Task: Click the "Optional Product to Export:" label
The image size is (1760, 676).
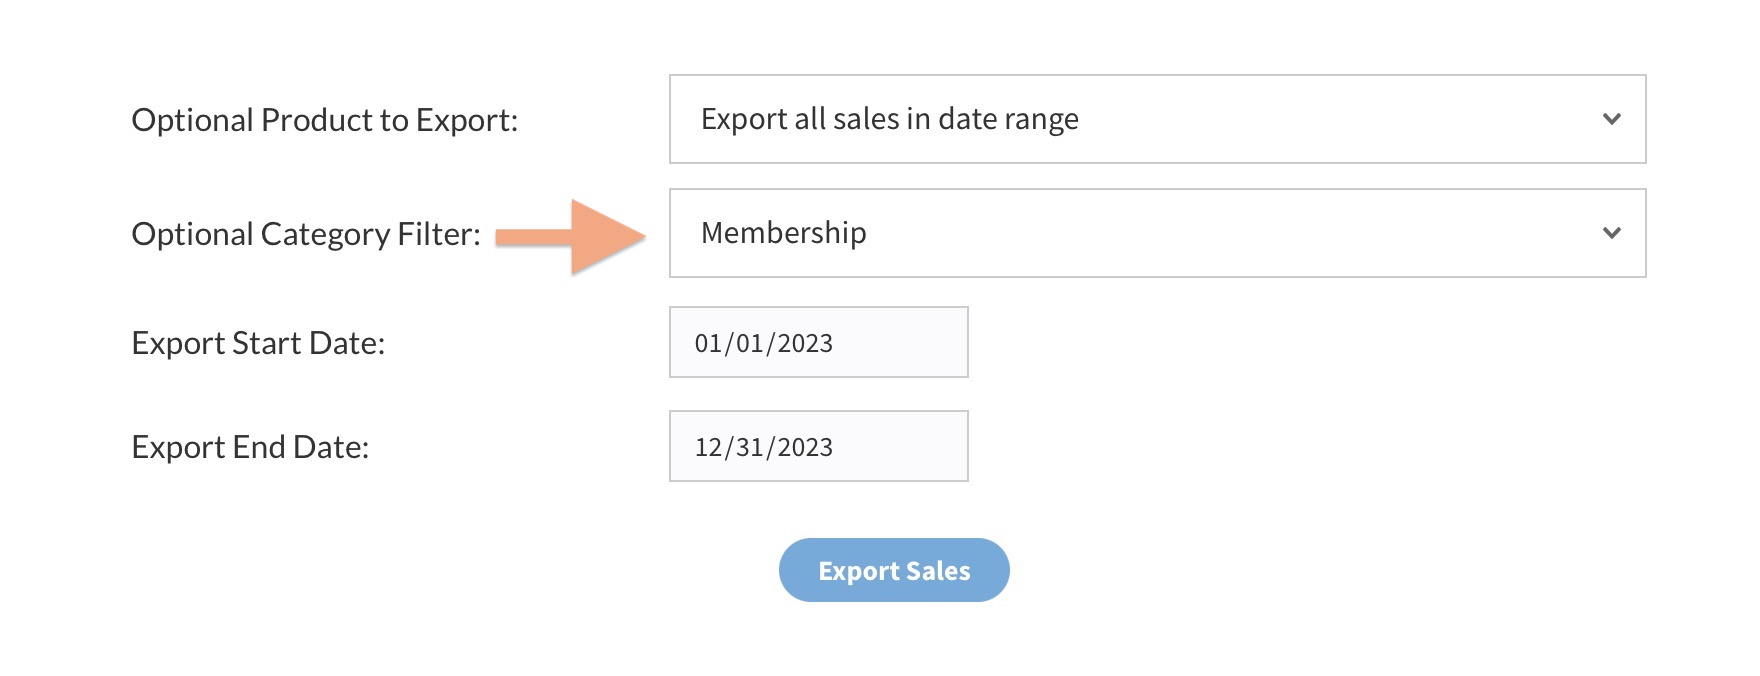Action: coord(325,120)
